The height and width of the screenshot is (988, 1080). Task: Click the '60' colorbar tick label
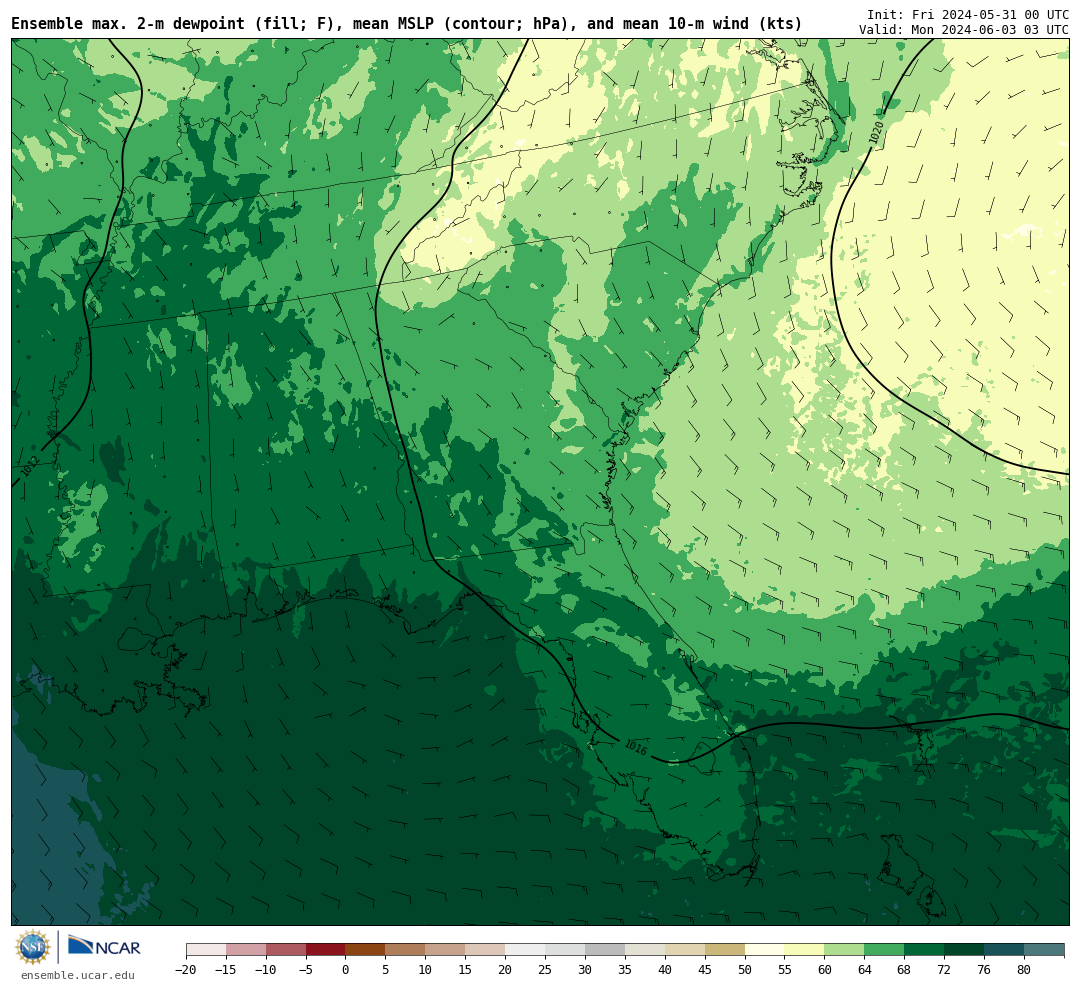click(x=825, y=970)
